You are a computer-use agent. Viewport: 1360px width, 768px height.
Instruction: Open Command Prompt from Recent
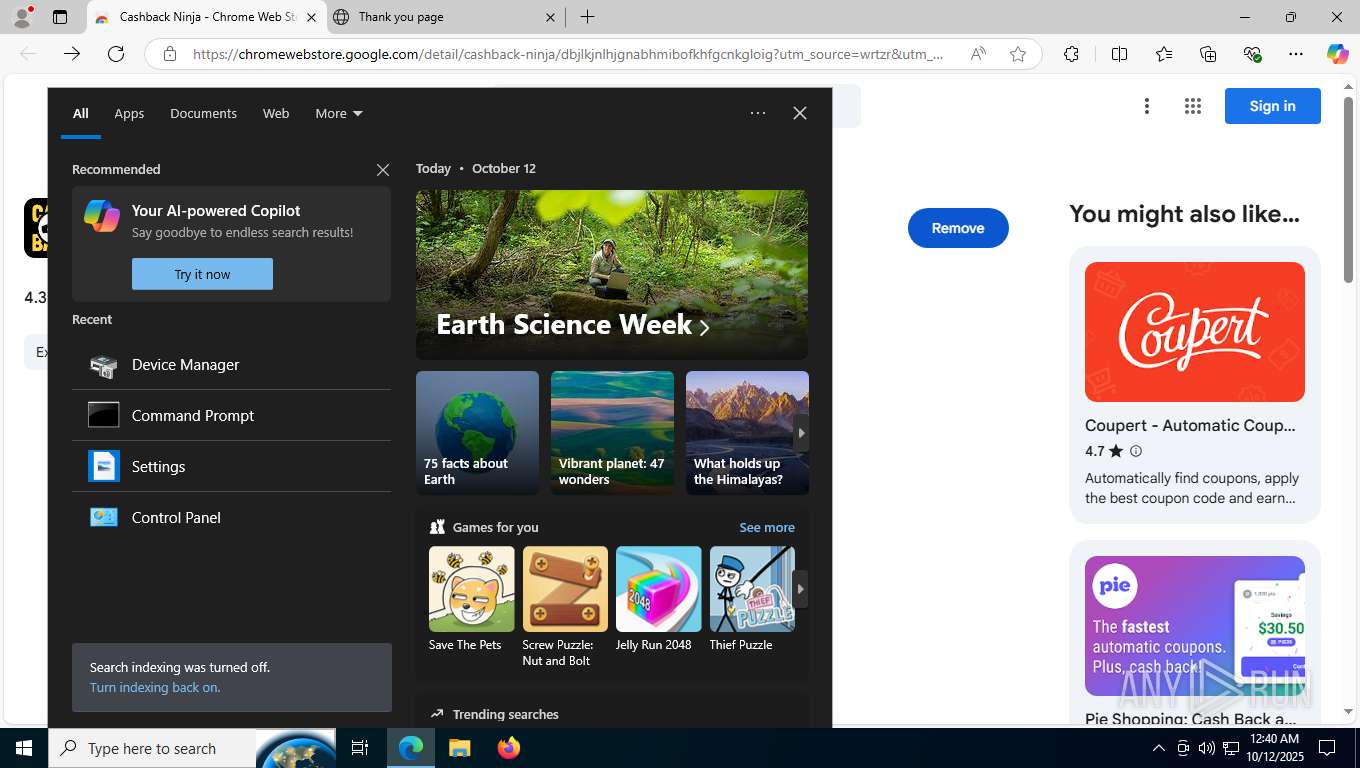[231, 415]
